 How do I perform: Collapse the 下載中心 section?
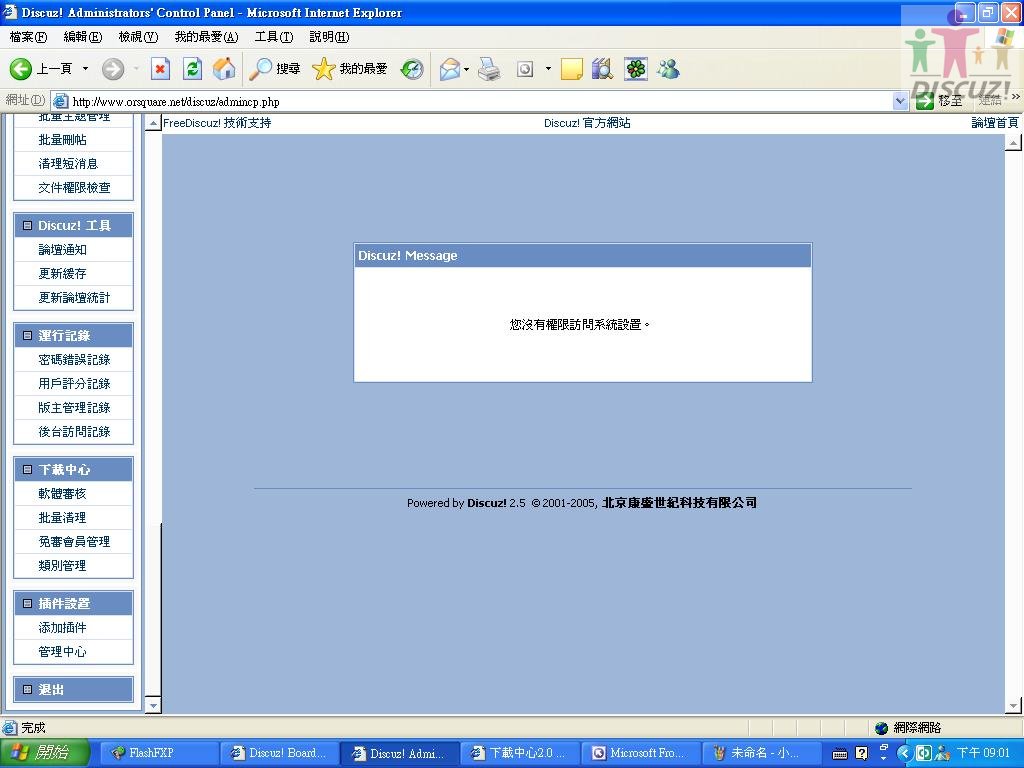[x=27, y=469]
